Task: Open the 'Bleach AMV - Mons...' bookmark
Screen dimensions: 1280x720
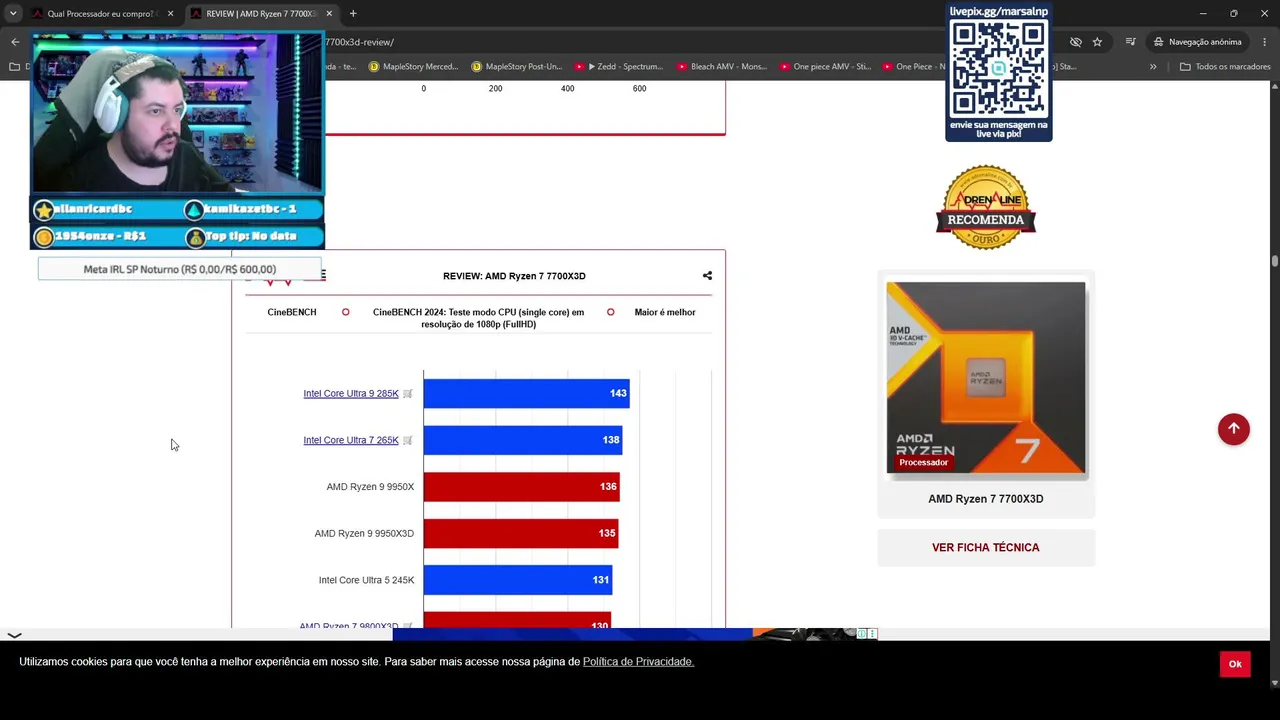Action: point(720,67)
